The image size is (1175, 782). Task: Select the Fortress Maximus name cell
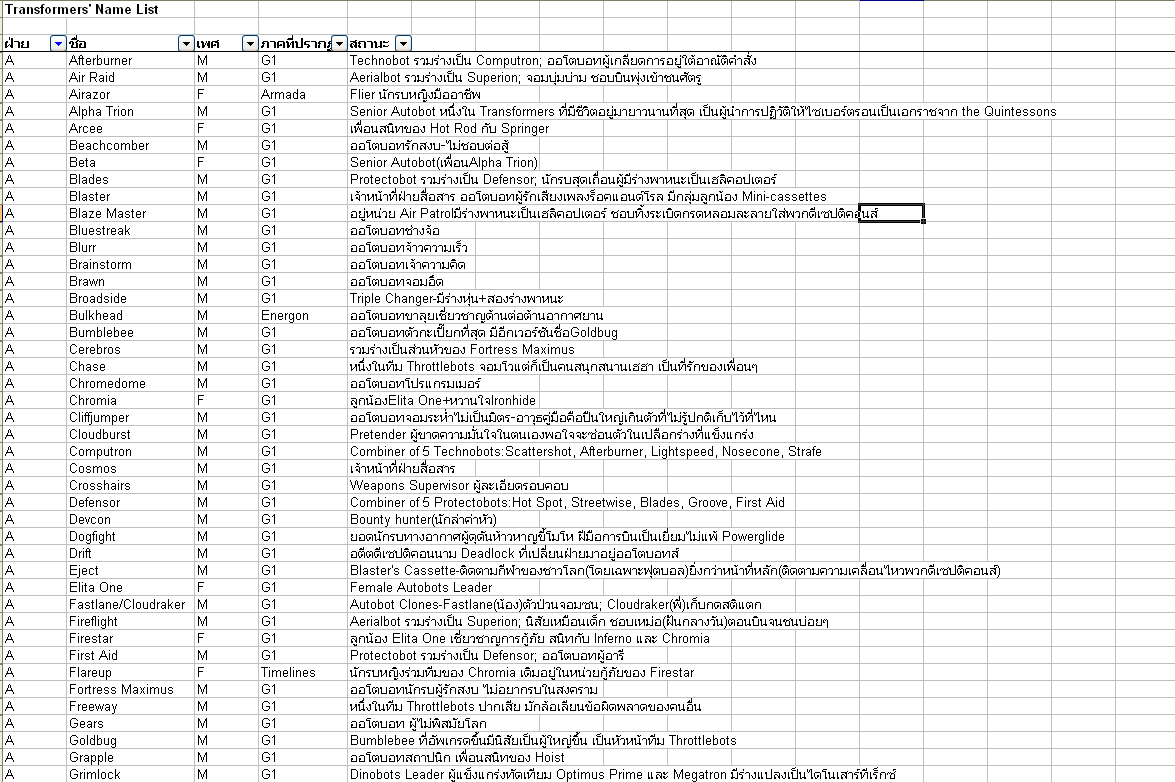coord(130,690)
